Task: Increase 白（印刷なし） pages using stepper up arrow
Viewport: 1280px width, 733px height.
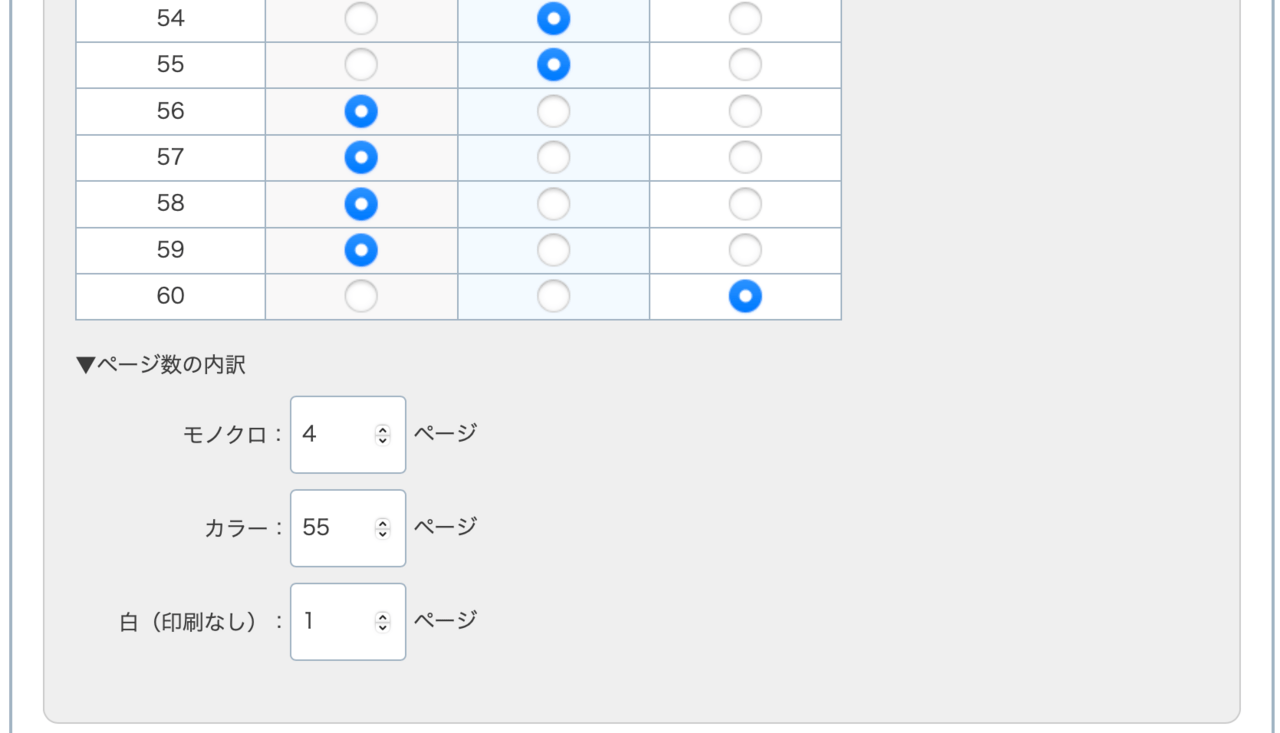Action: tap(382, 617)
